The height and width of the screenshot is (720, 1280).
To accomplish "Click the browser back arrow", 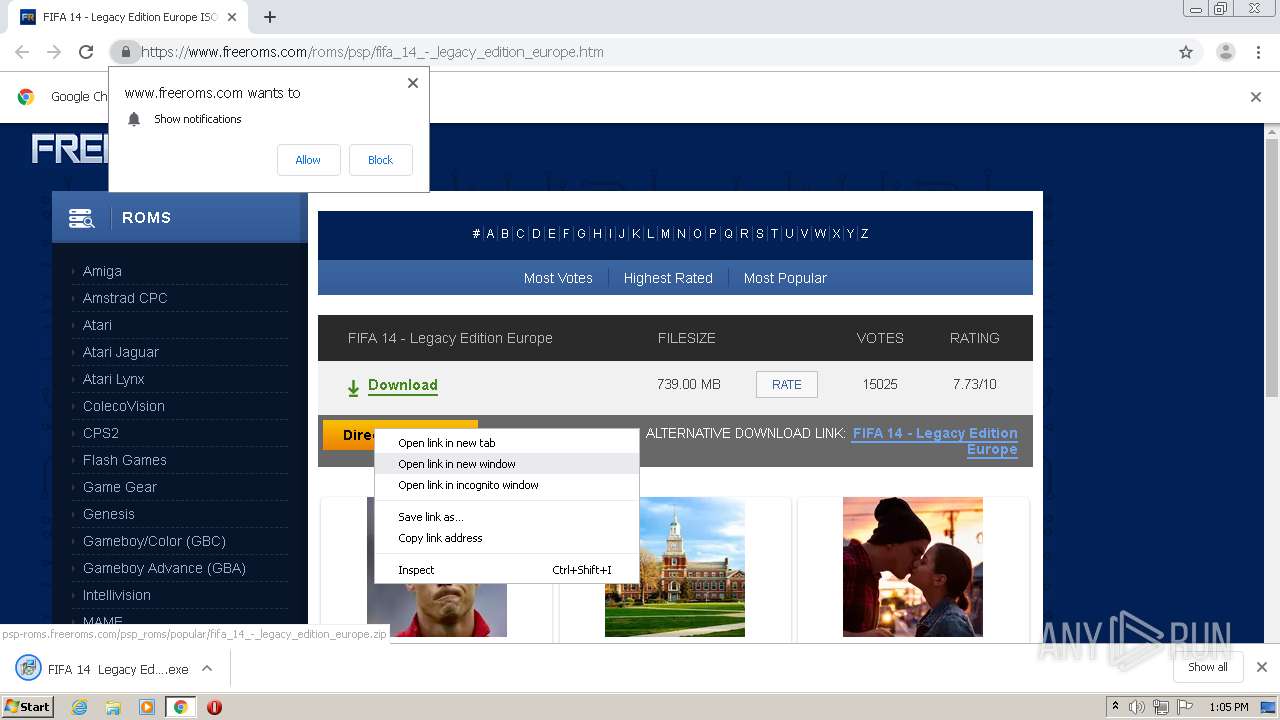I will [22, 52].
